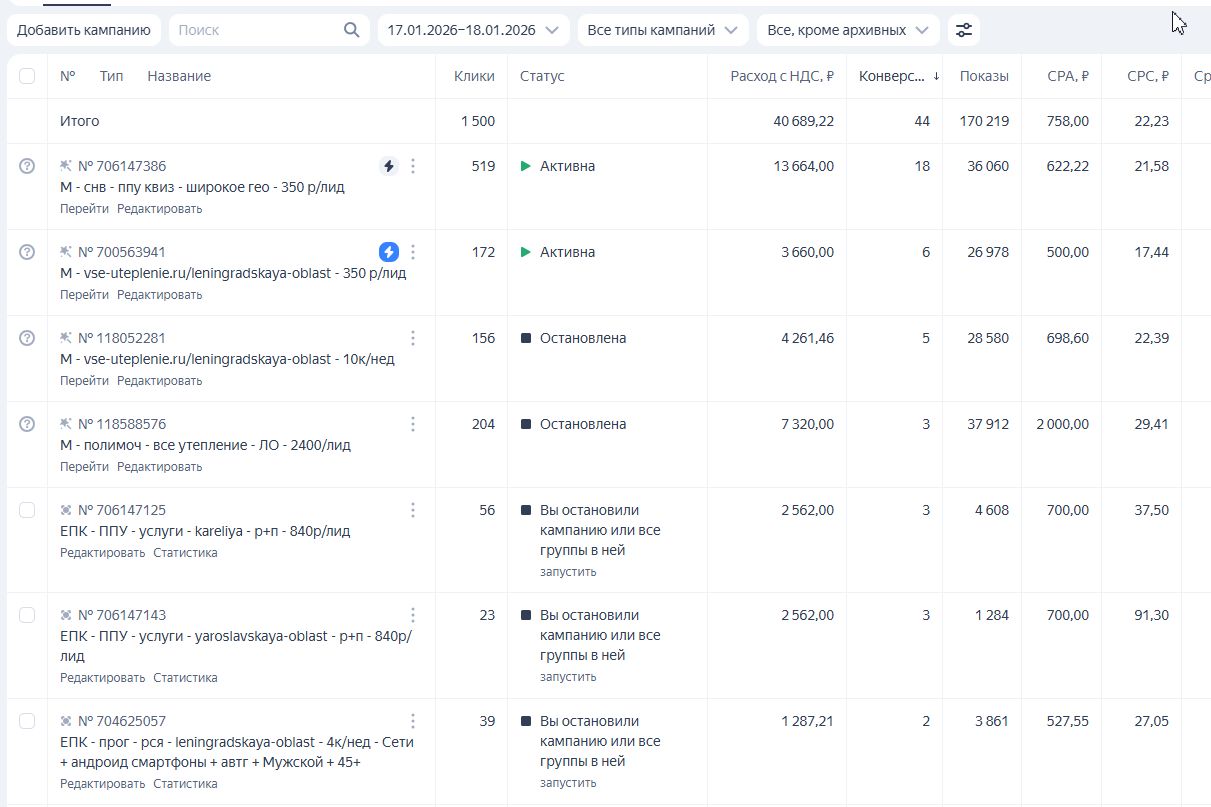
Task: Click the gray lightning icon on campaign 706147386
Action: point(389,166)
